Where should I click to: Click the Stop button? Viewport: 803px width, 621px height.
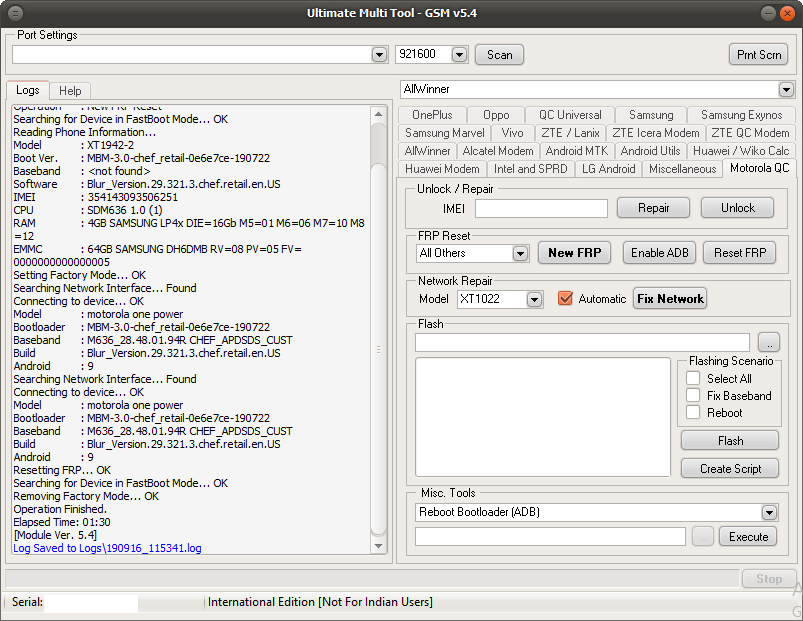click(x=769, y=579)
